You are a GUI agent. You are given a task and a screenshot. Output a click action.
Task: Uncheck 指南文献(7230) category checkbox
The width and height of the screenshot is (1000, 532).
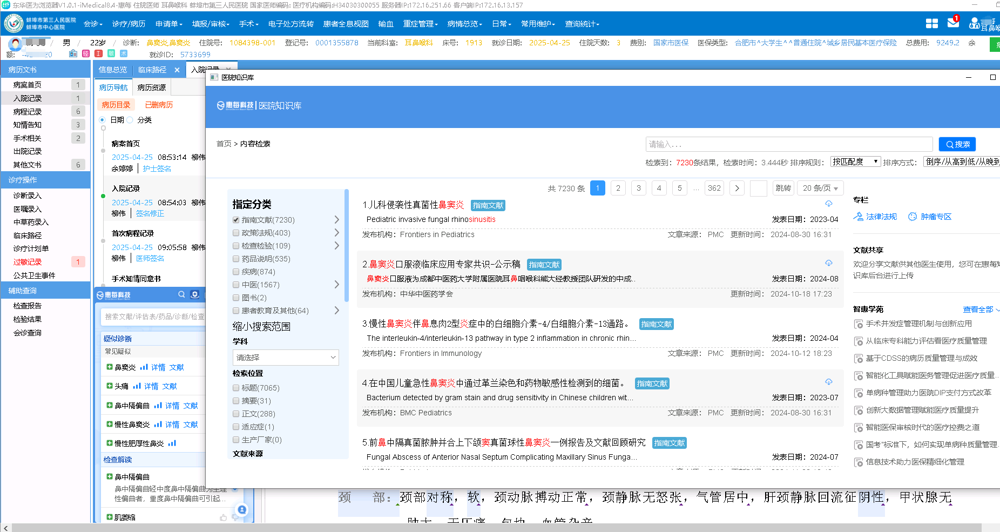[236, 220]
